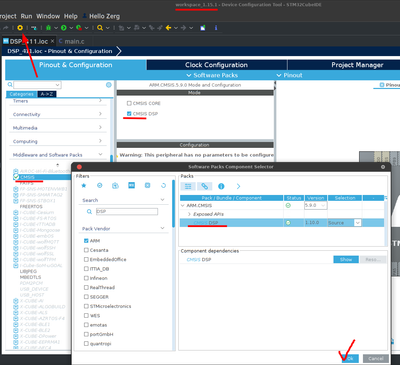Screen dimensions: 400x365
Task: Open the Pinout dropdown menu
Action: tap(289, 75)
